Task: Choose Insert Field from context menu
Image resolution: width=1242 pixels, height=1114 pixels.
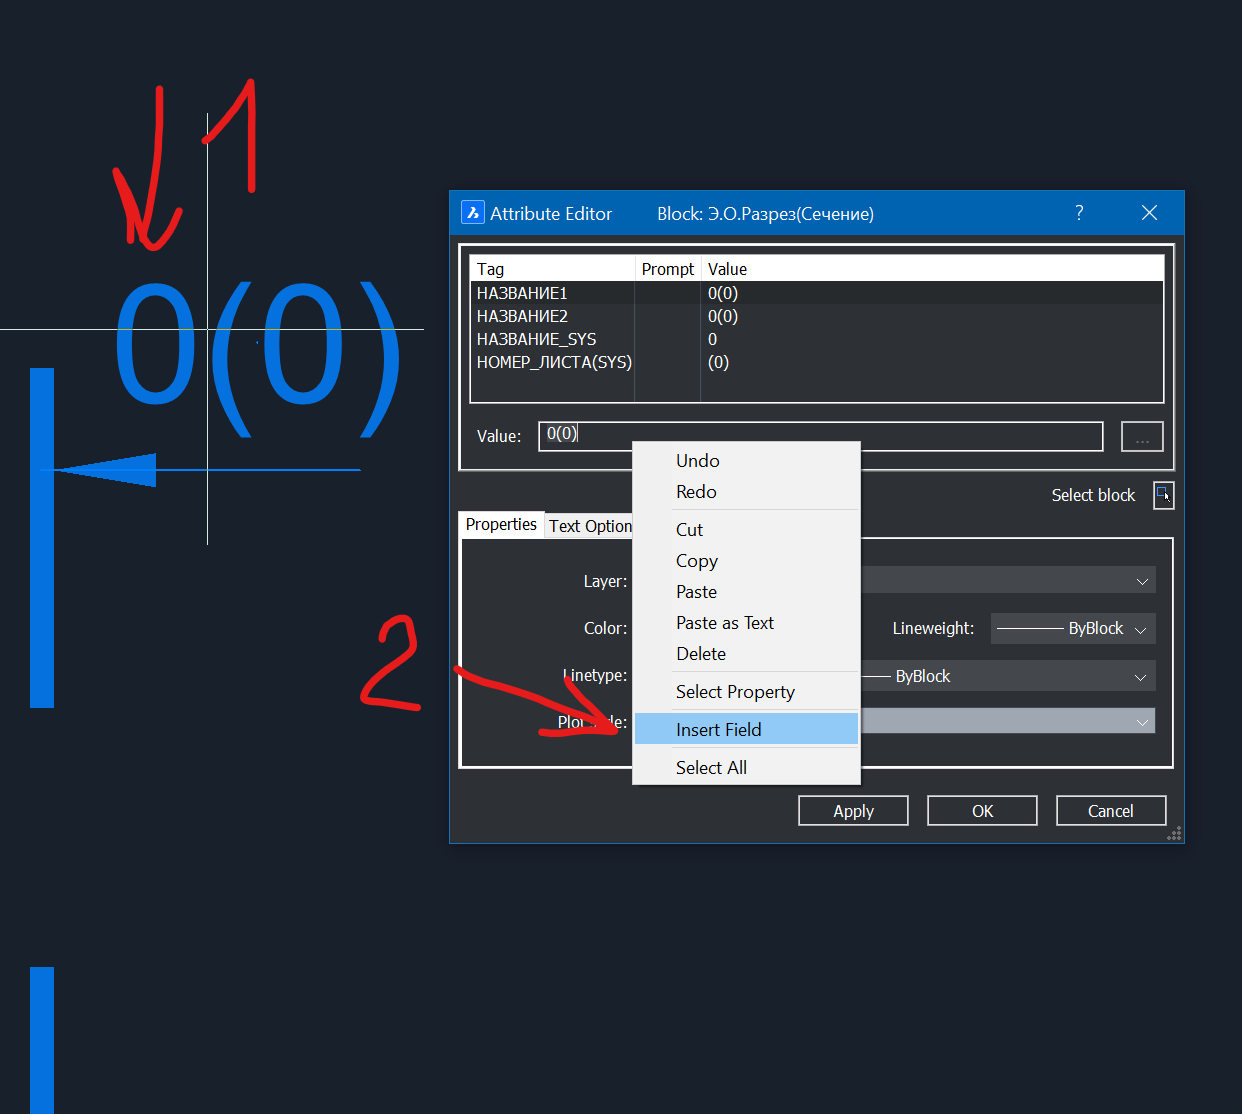Action: pyautogui.click(x=718, y=730)
